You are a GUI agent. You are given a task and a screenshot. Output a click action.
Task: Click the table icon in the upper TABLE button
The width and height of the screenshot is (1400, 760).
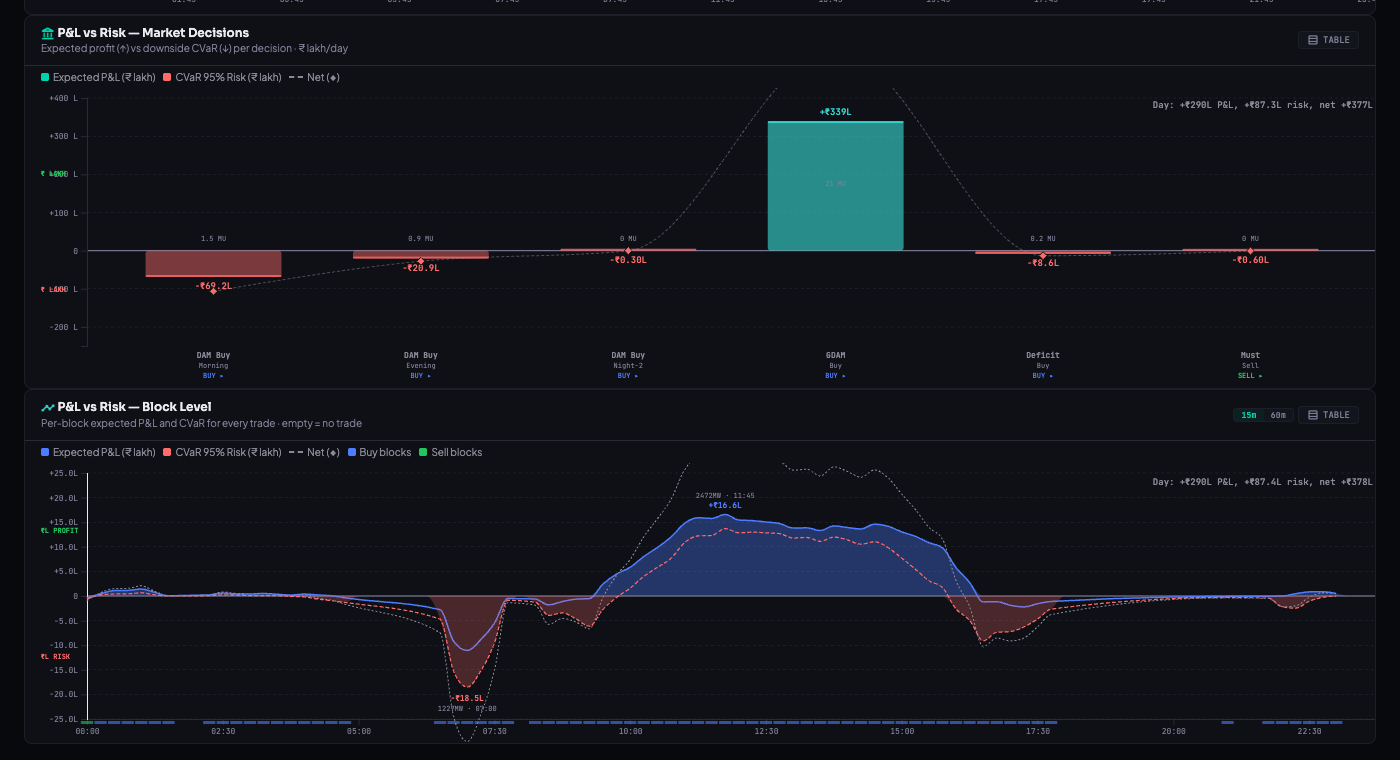1312,40
